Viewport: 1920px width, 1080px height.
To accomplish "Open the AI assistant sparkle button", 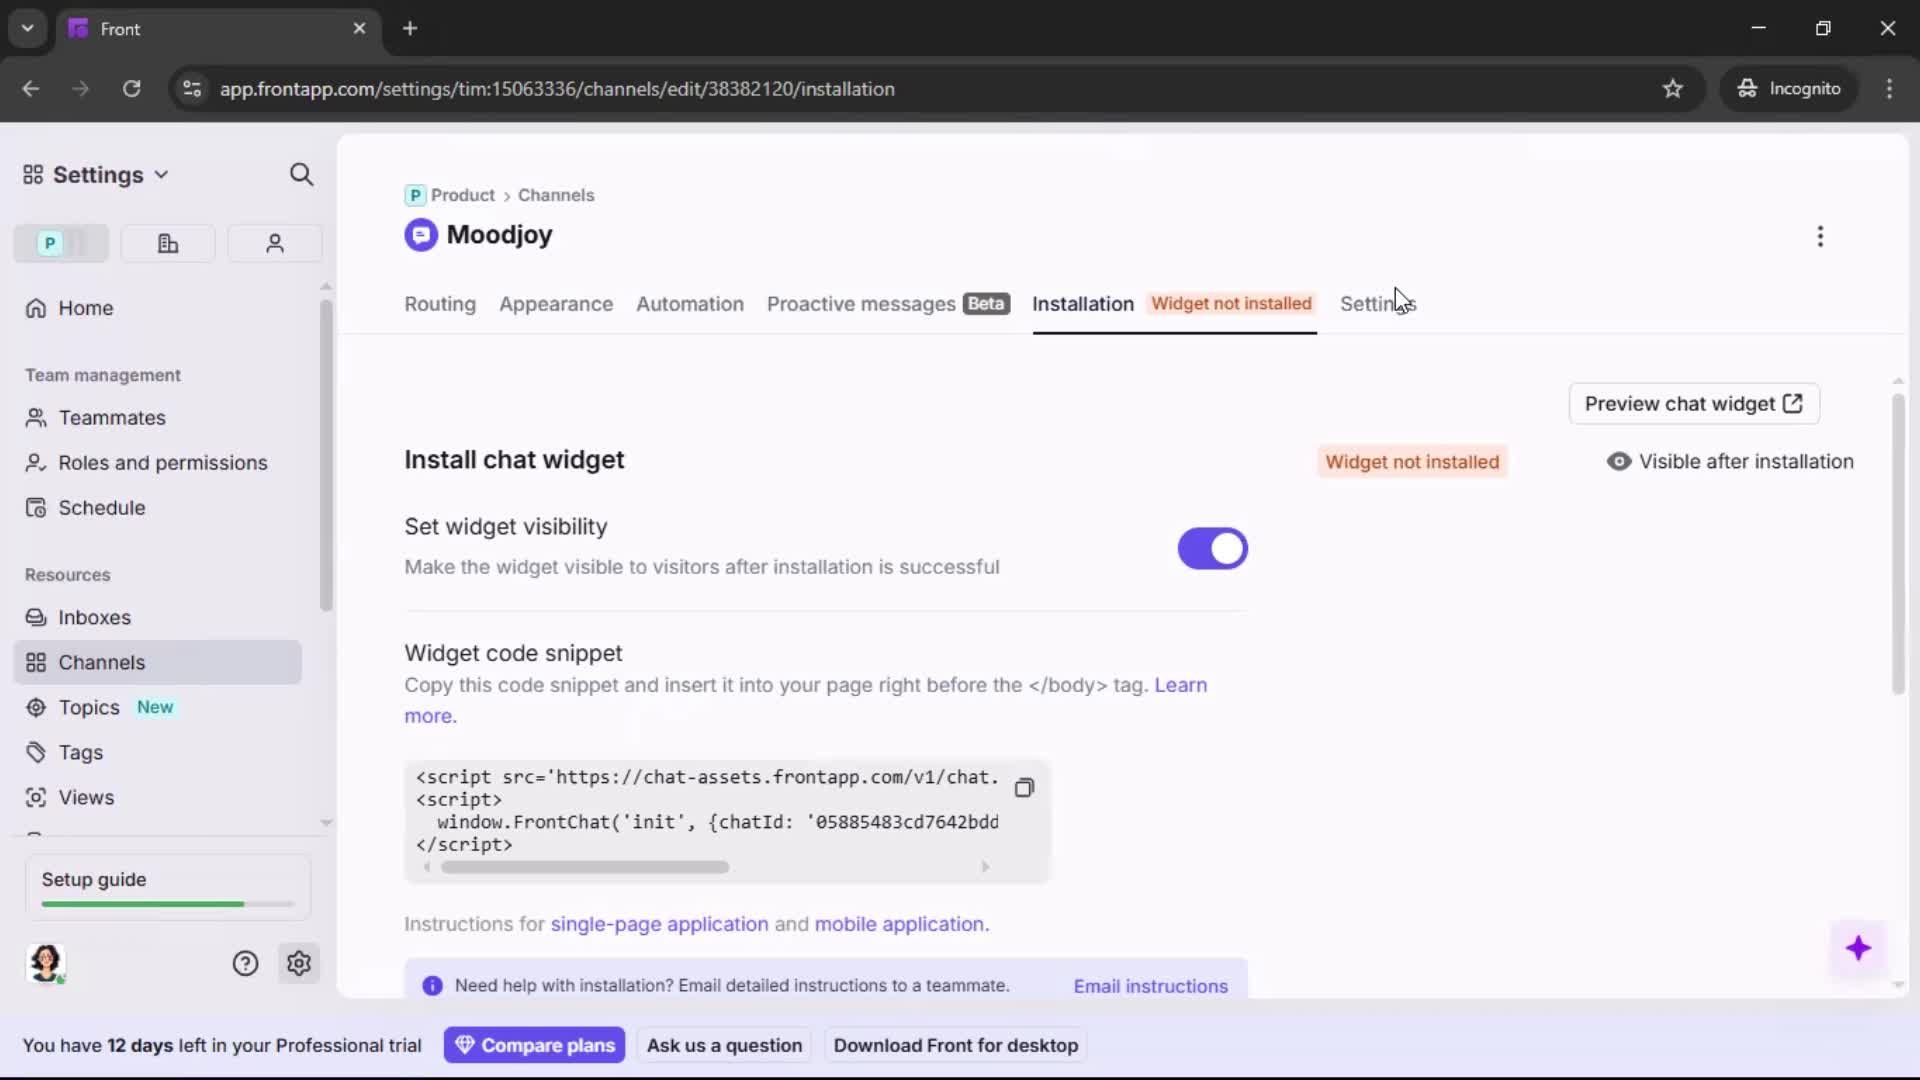I will pos(1859,949).
